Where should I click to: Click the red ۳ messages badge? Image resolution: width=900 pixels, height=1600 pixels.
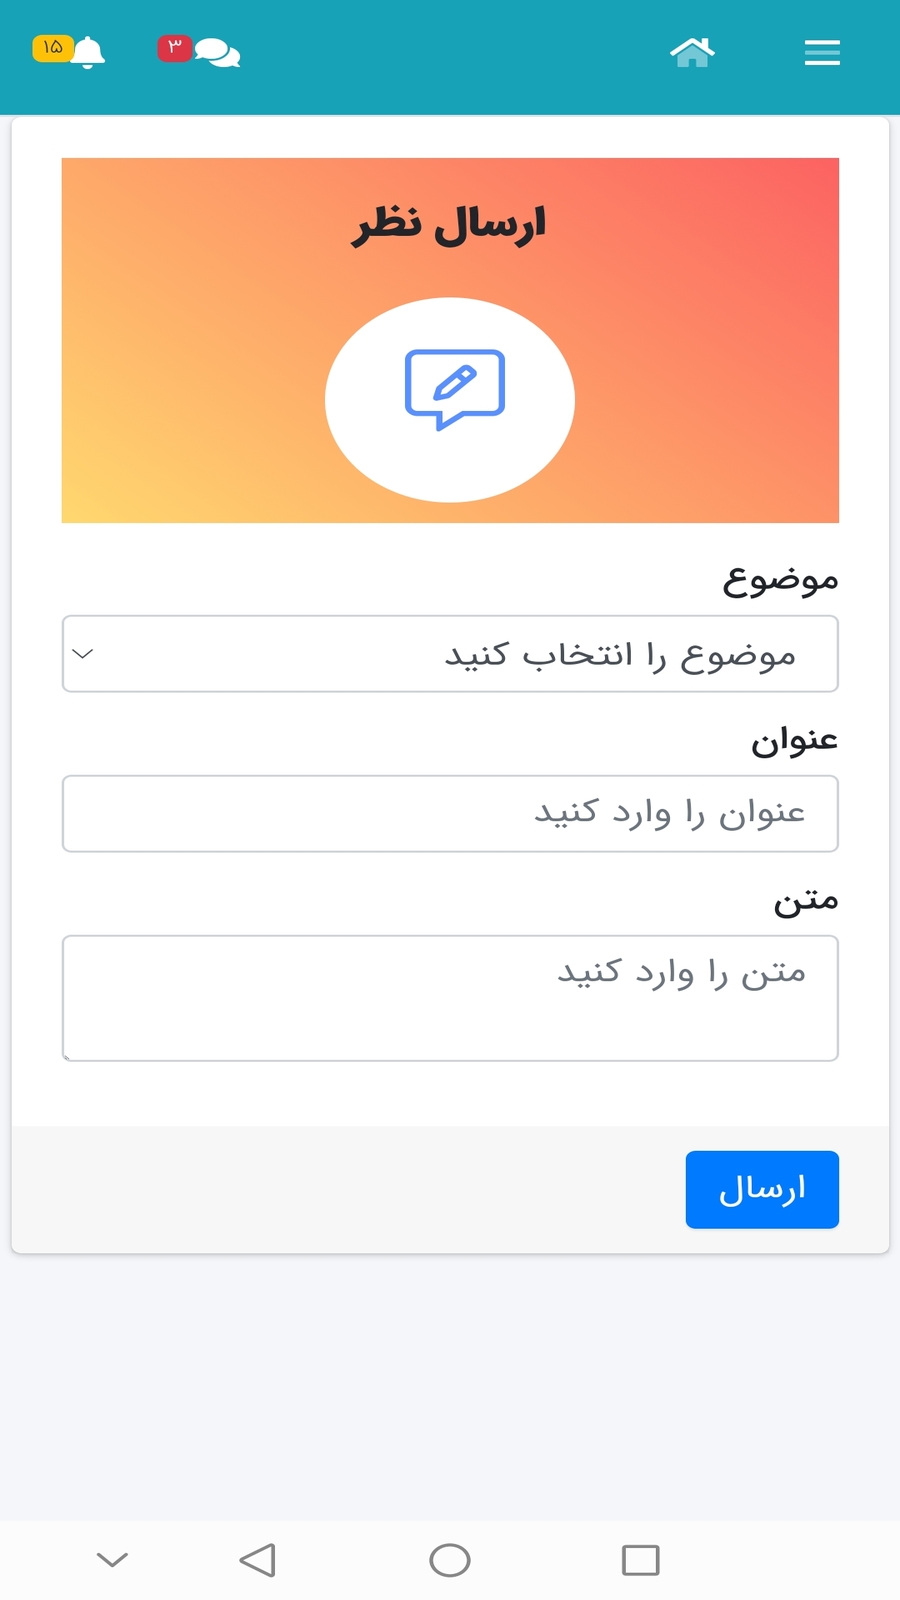174,47
